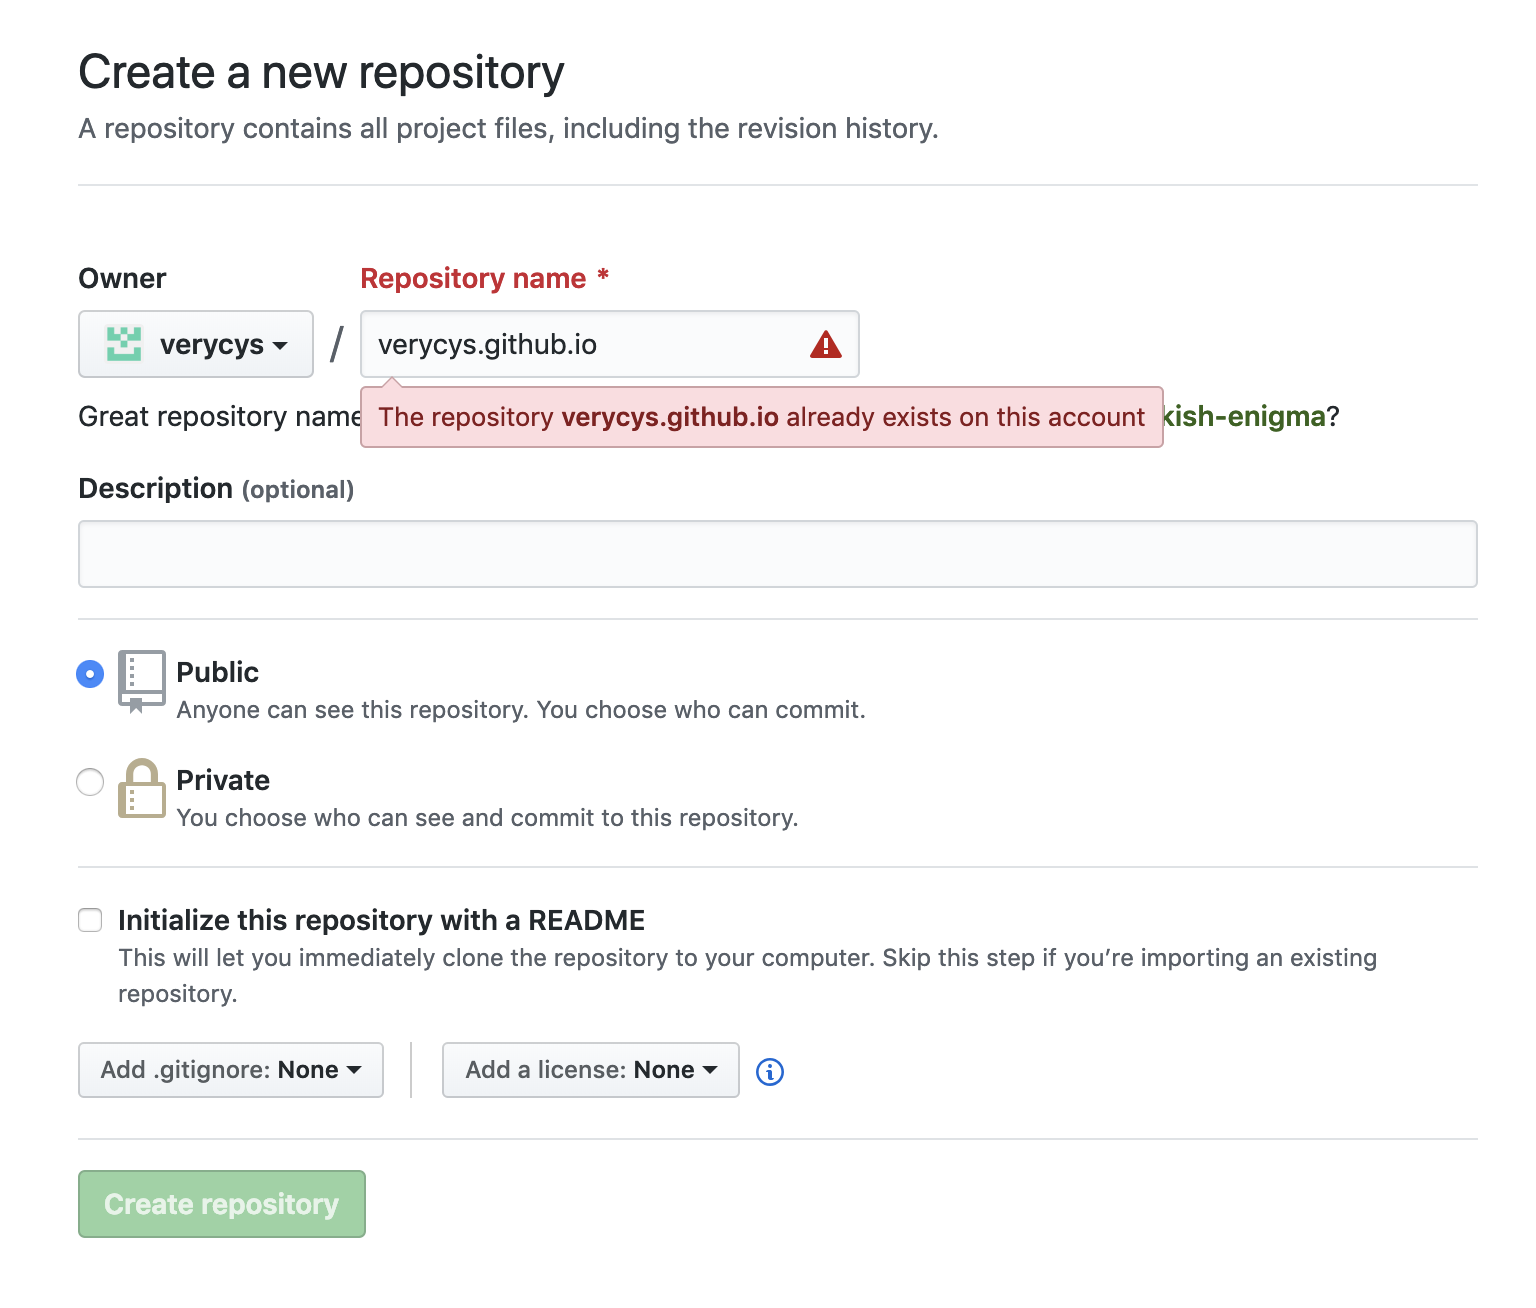Click the Public repository book icon

point(141,681)
